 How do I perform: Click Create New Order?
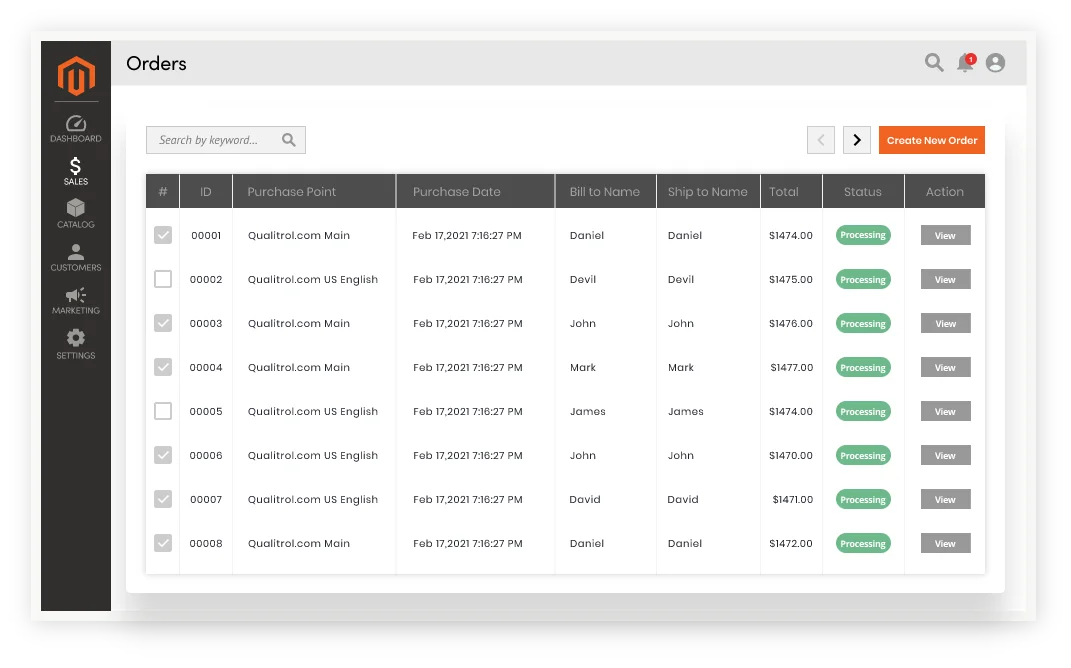click(932, 140)
